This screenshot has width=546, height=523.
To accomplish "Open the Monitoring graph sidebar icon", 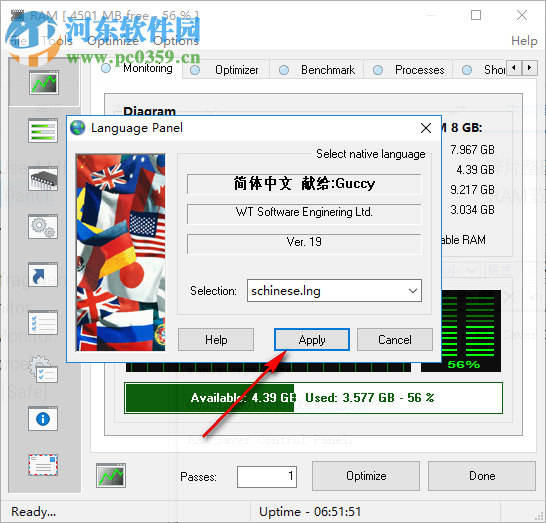I will click(x=44, y=83).
